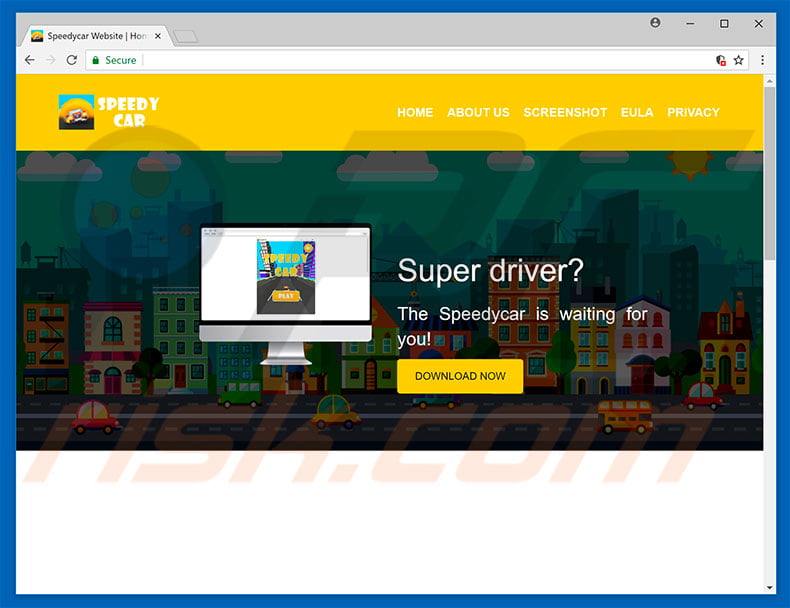
Task: Select the Speedycar Website tab
Action: tap(96, 36)
